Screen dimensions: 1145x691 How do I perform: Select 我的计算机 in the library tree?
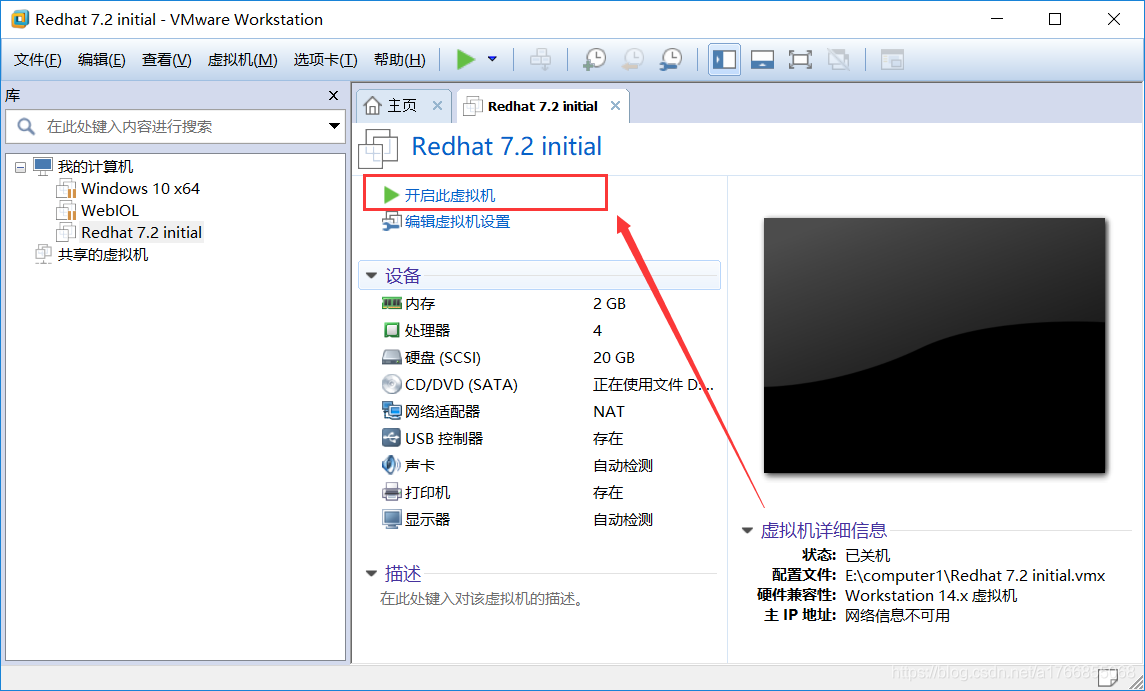96,167
